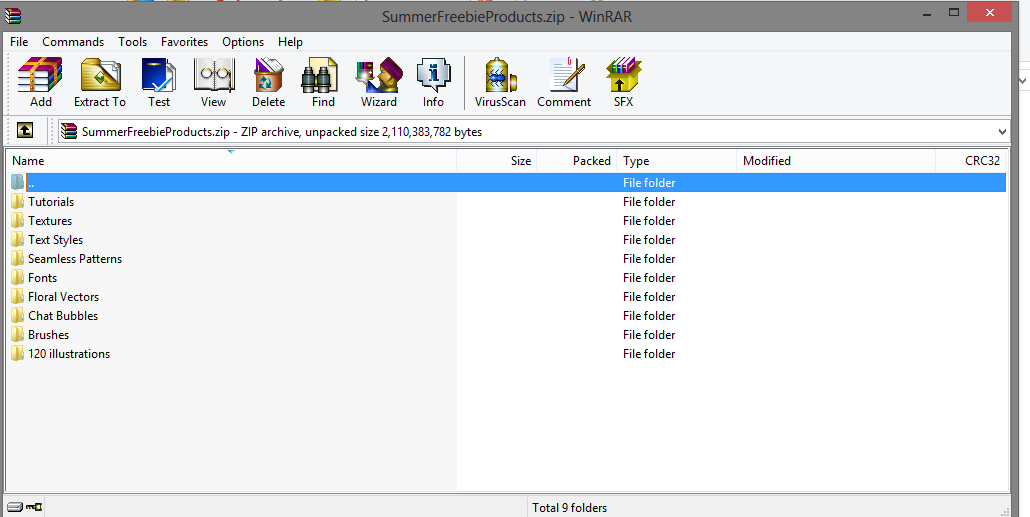Click the Tutorials folder icon
This screenshot has height=517, width=1030.
(17, 202)
